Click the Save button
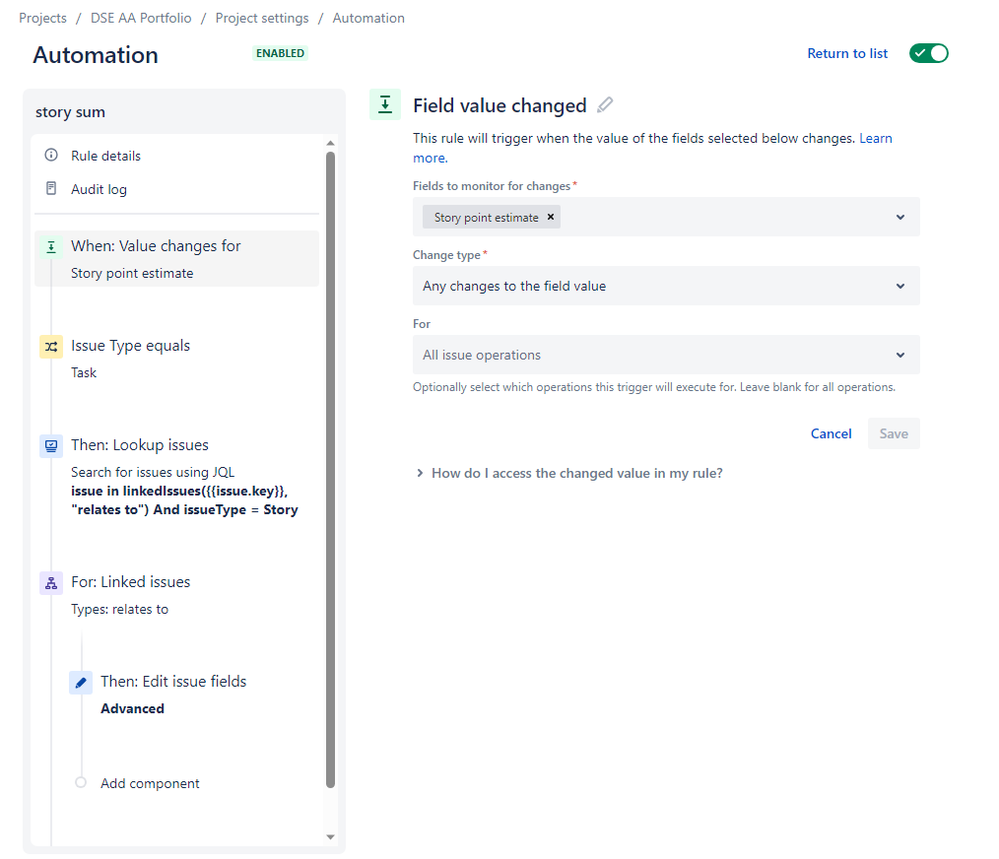This screenshot has width=999, height=859. coord(894,433)
